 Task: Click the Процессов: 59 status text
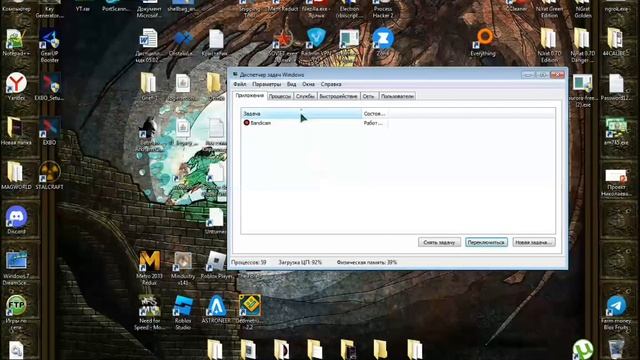tap(249, 262)
